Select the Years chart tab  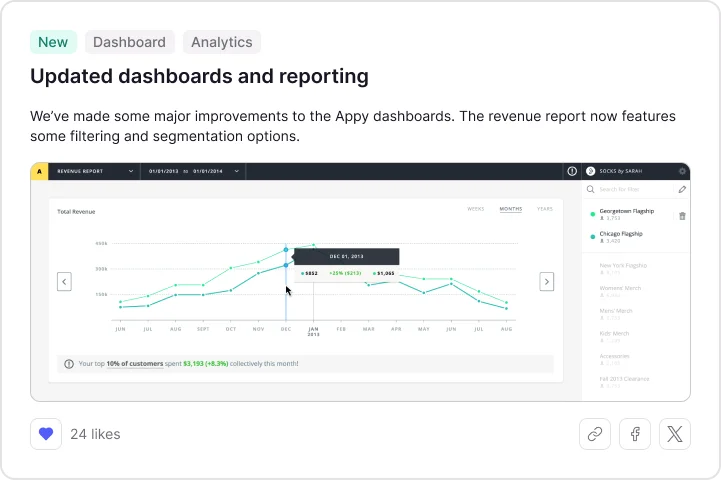544,209
